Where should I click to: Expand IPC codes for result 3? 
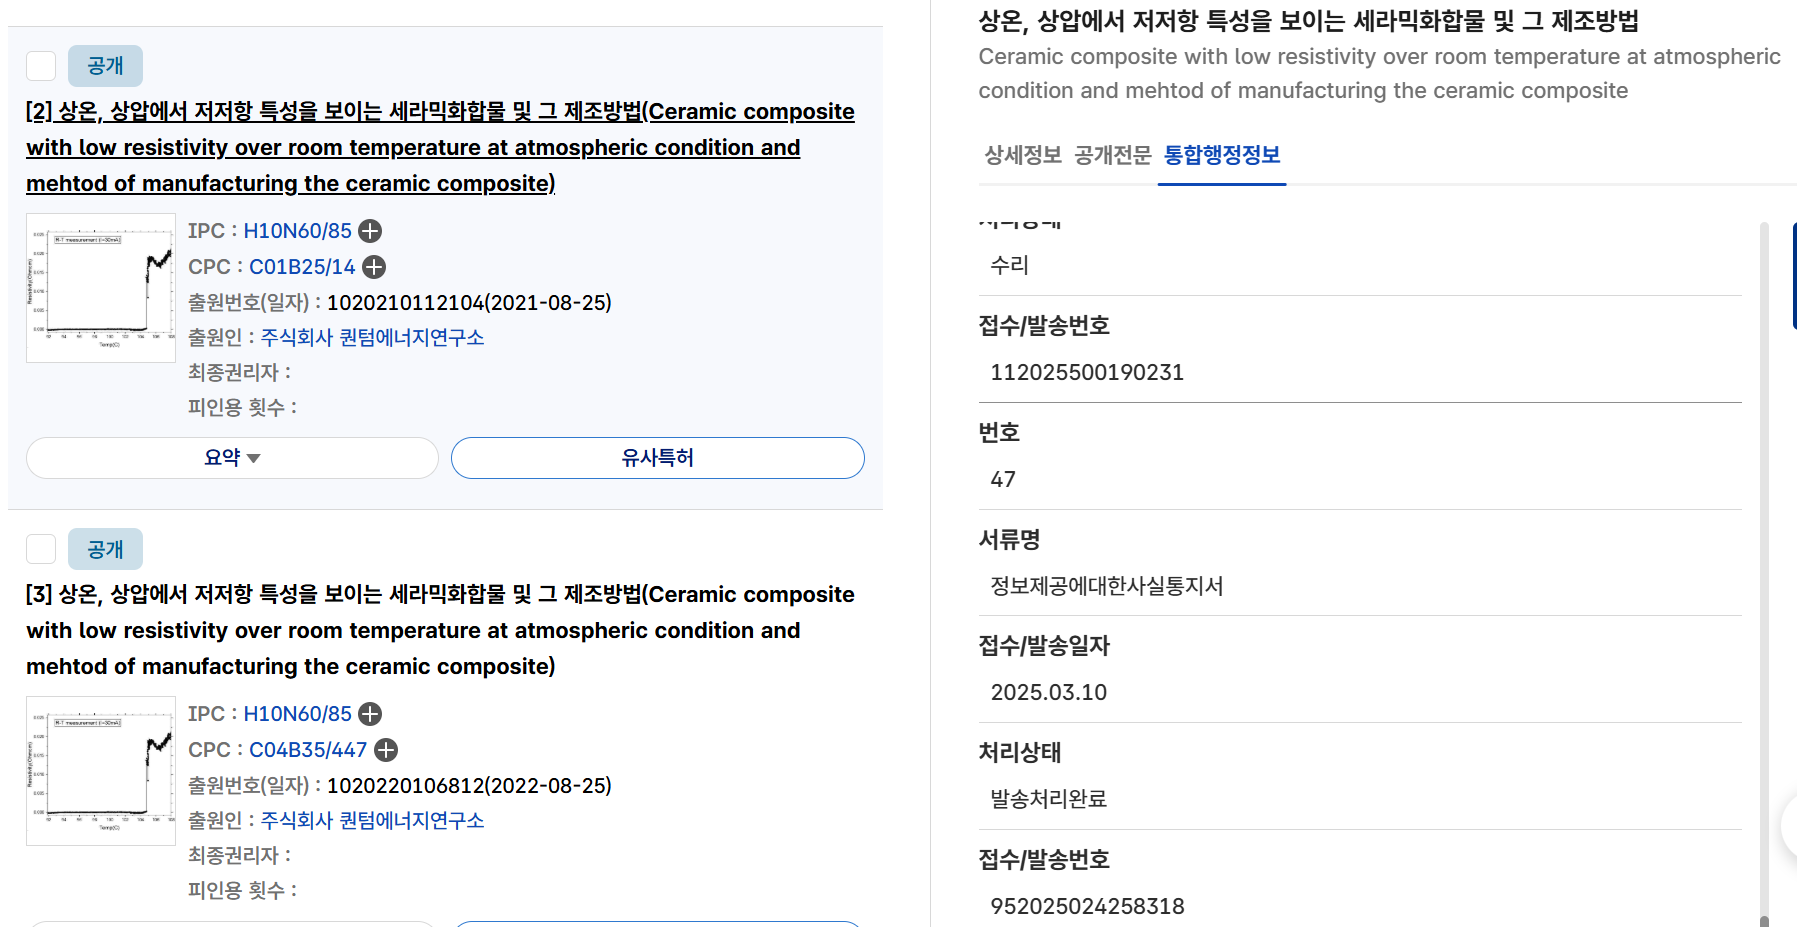coord(370,714)
